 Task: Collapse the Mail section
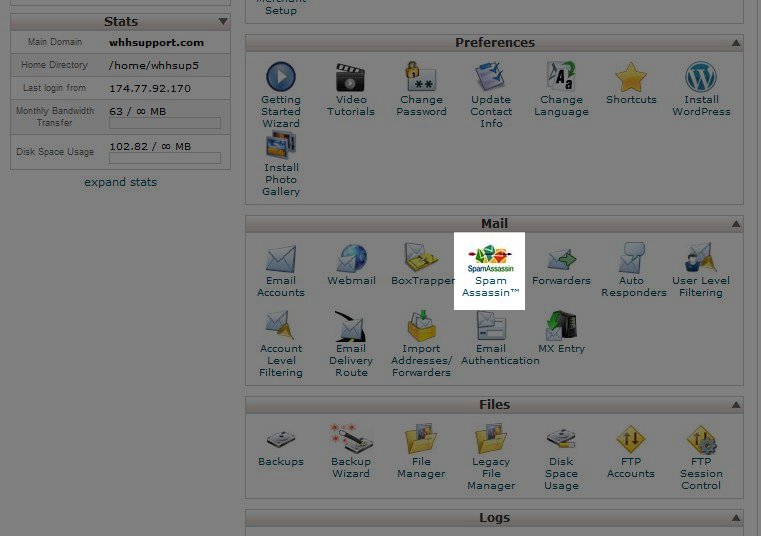736,224
